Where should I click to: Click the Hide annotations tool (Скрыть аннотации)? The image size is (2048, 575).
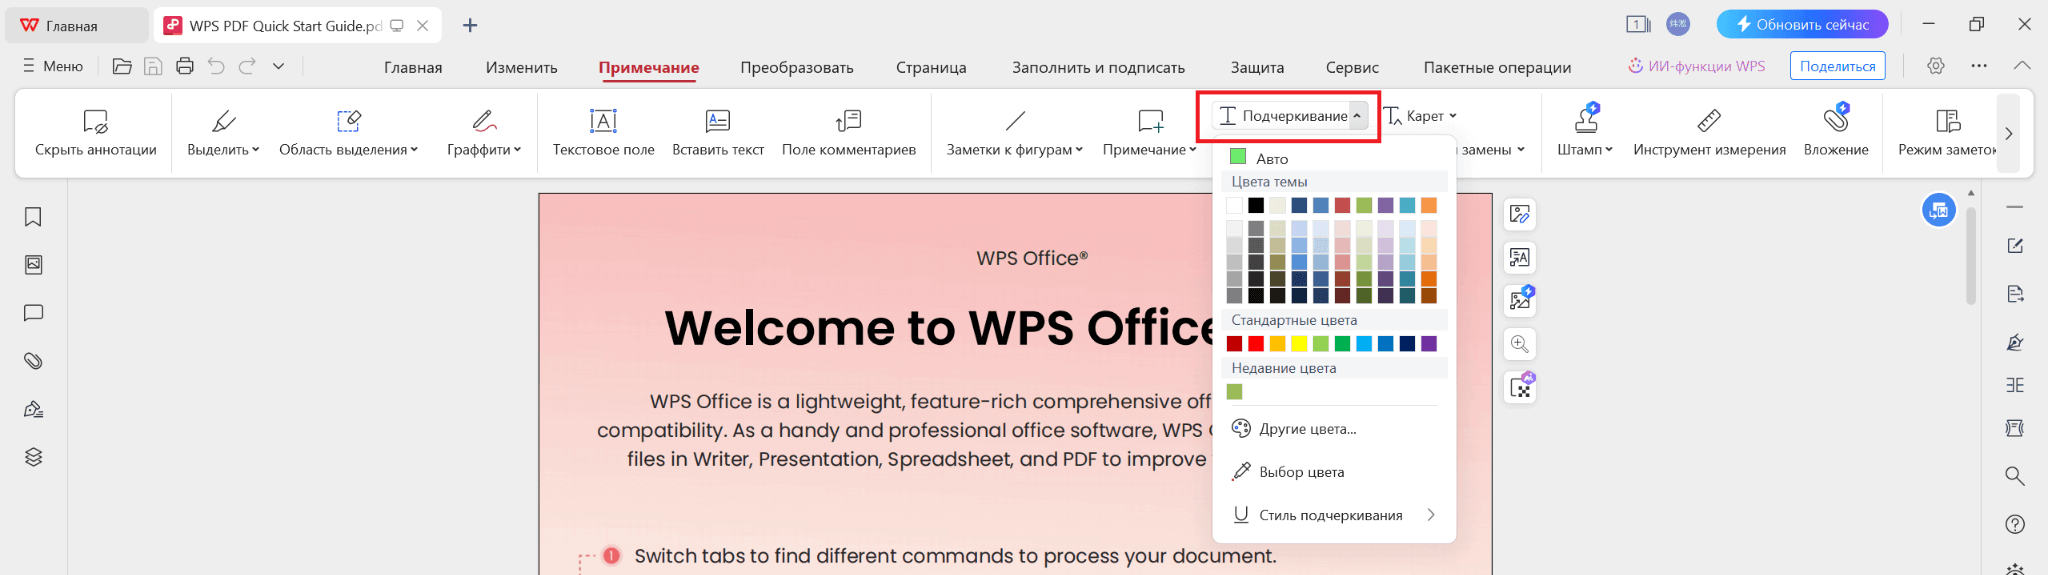[95, 132]
